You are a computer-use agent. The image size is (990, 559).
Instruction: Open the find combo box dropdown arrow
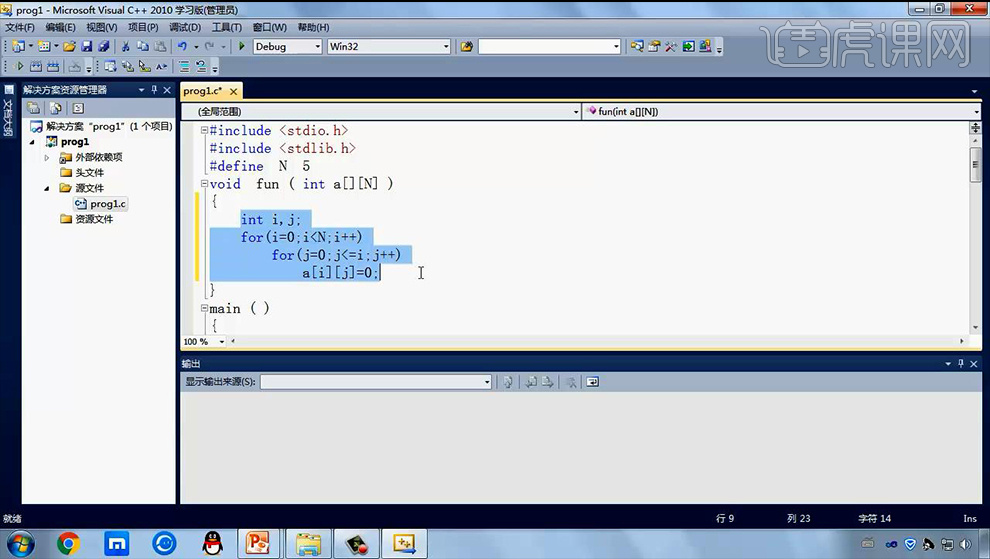pyautogui.click(x=616, y=46)
